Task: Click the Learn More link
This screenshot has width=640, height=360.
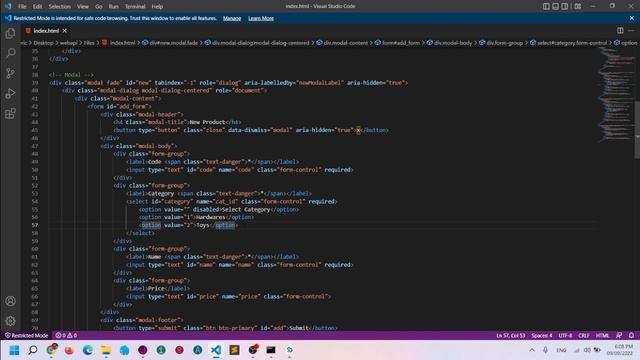Action: (x=261, y=18)
